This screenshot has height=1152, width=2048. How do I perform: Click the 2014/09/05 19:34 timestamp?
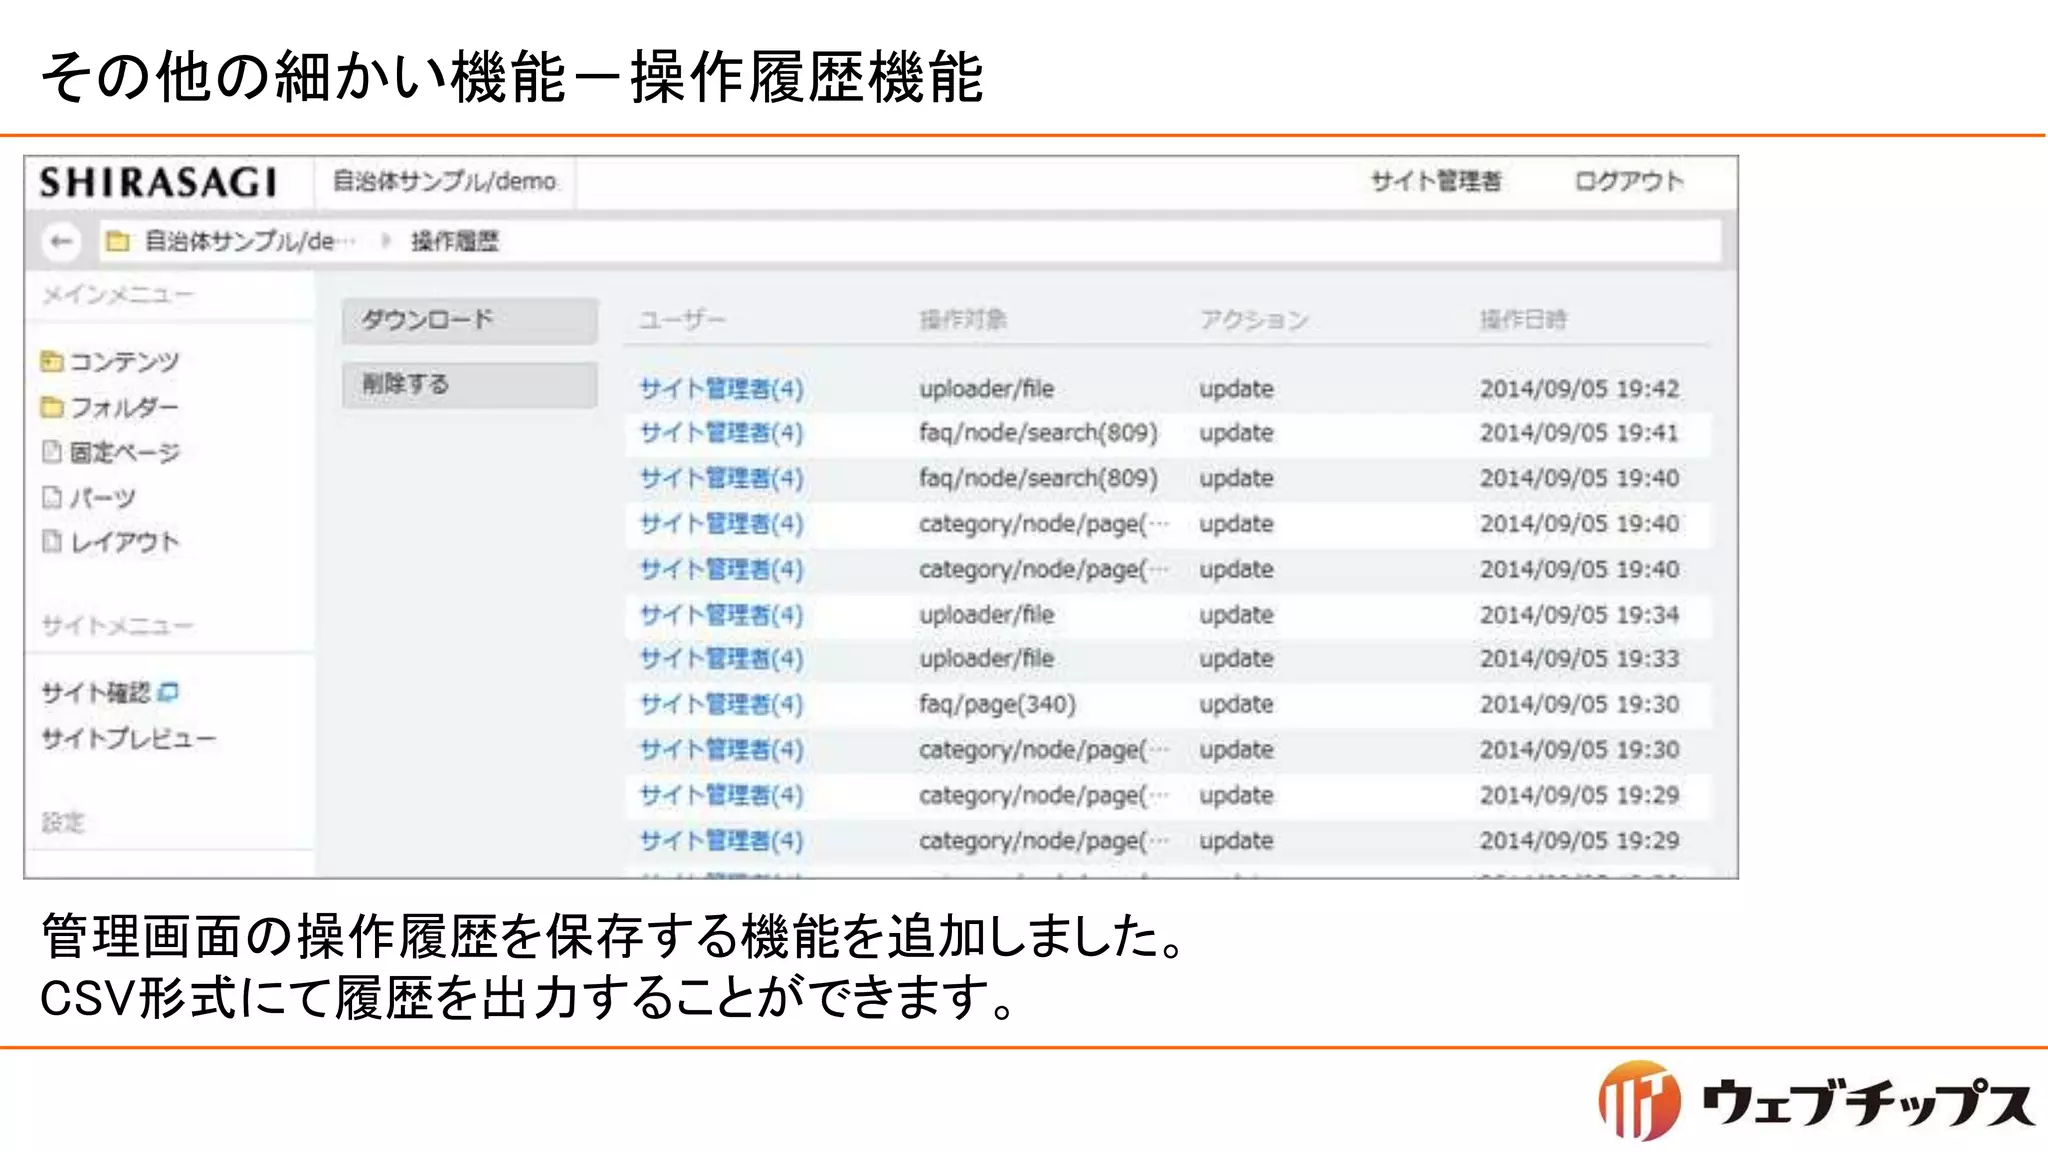click(1580, 614)
